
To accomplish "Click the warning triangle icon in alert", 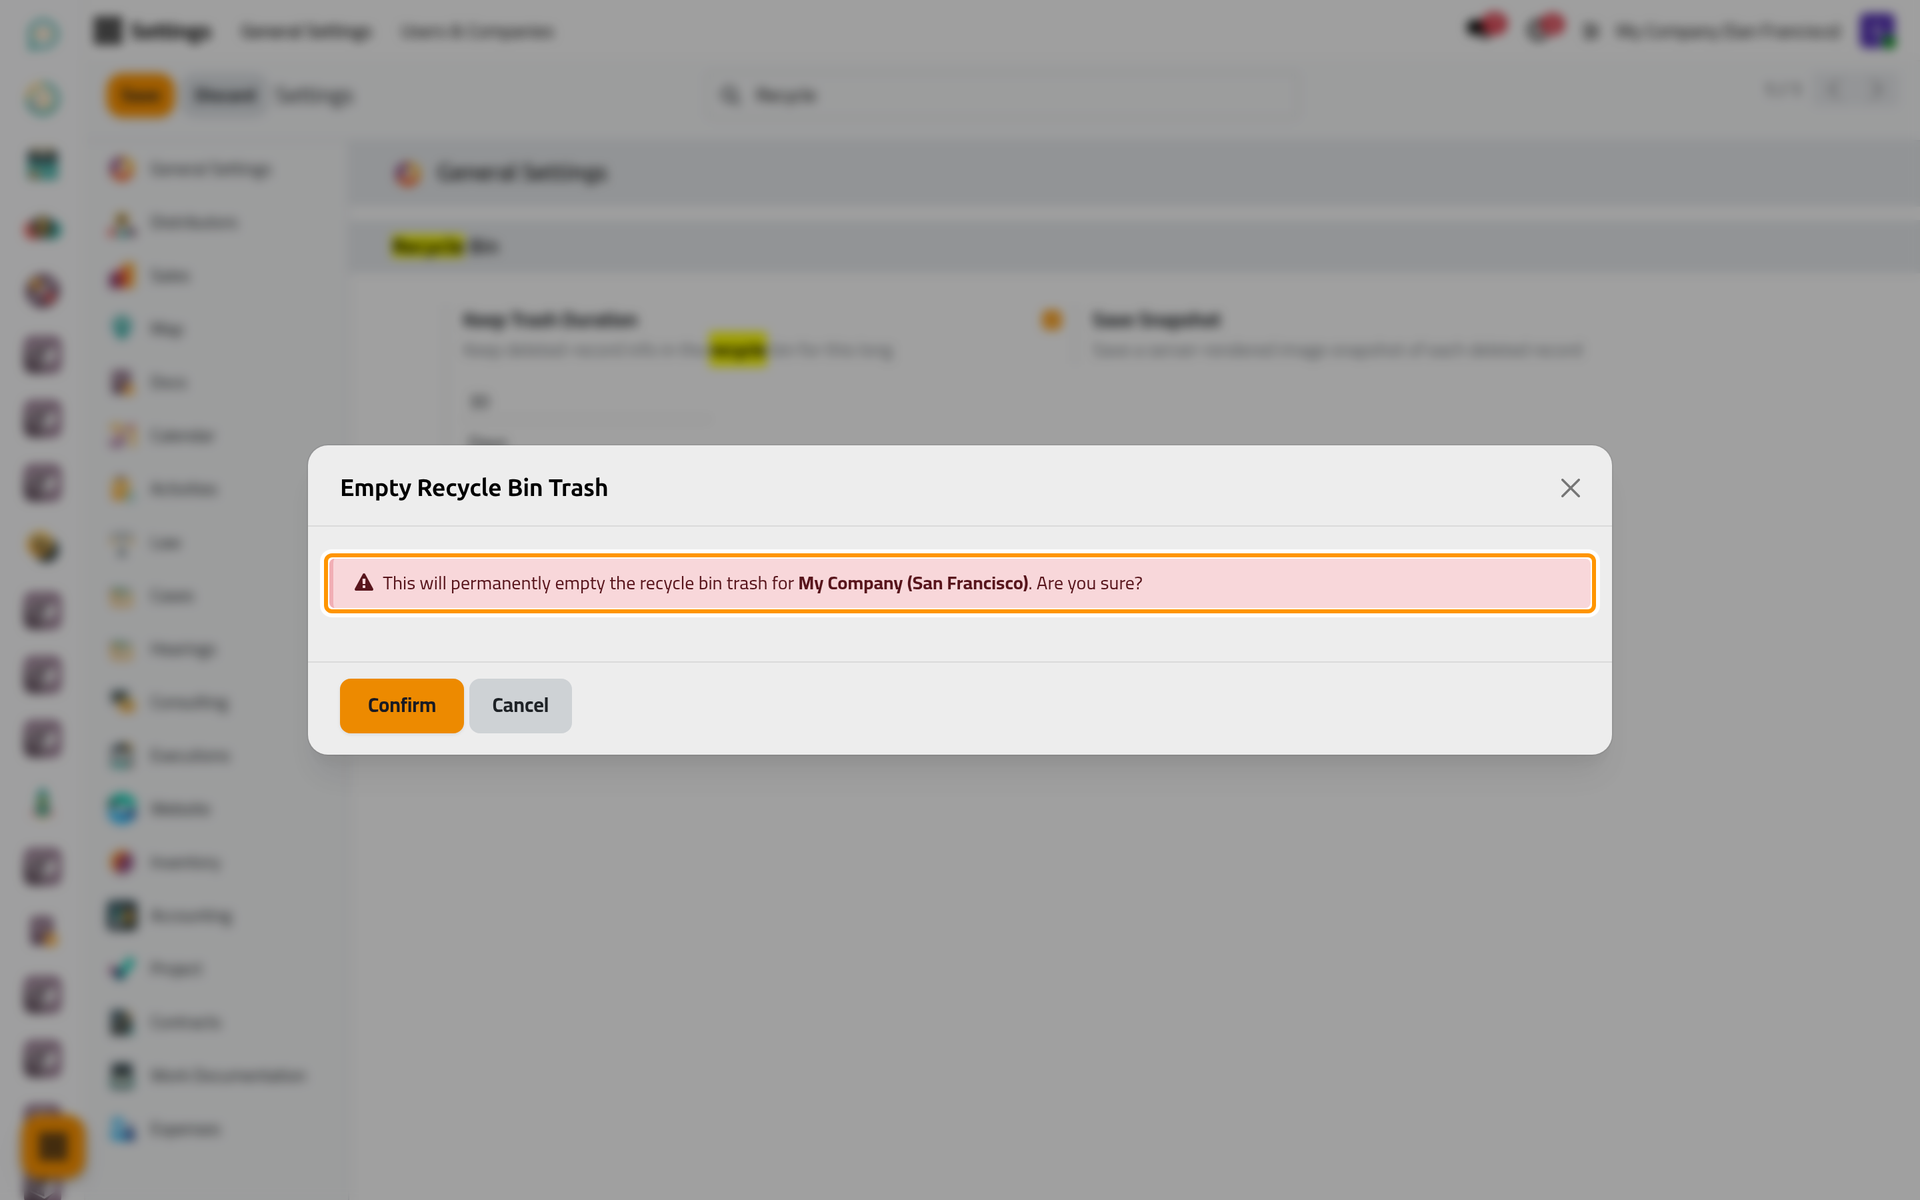I will coord(364,583).
